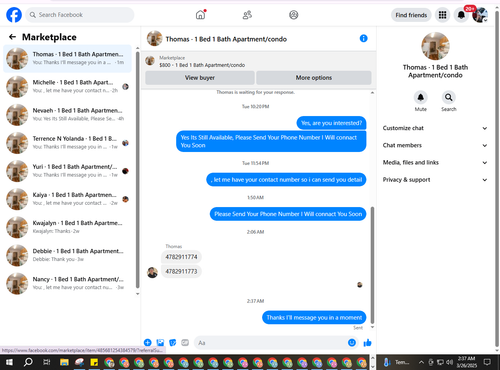Search in conversation magnifier icon
500x370 pixels.
pyautogui.click(x=449, y=97)
